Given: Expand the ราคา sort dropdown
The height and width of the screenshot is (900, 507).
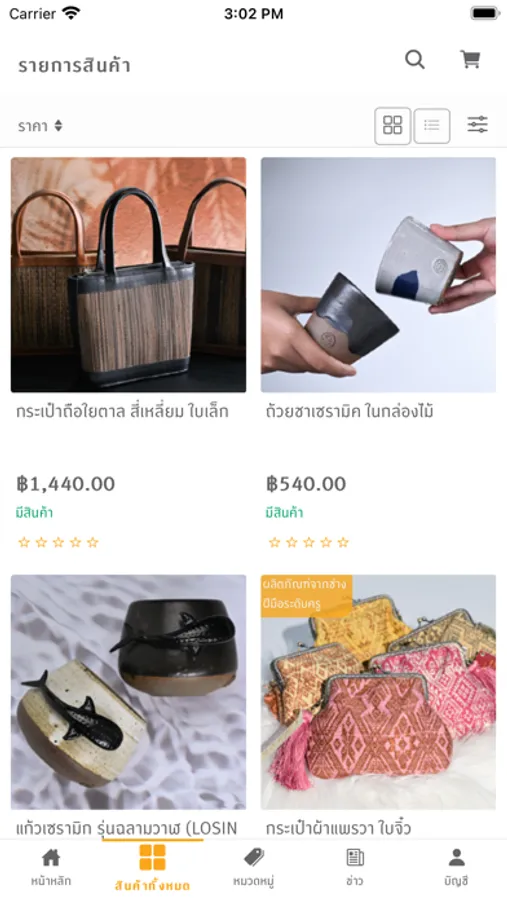Looking at the screenshot, I should click(40, 126).
